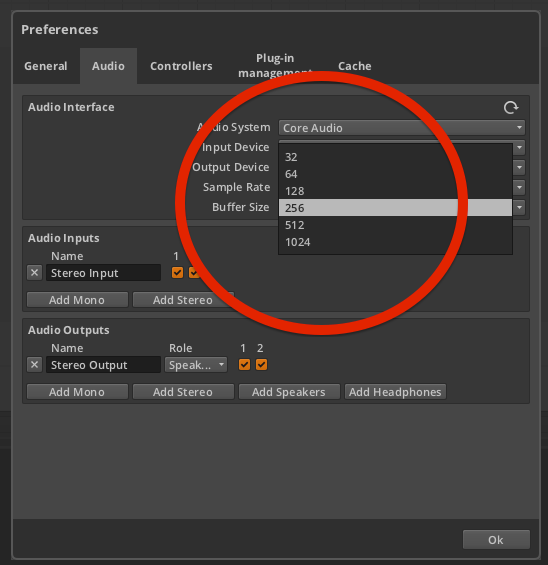The width and height of the screenshot is (548, 565).
Task: Toggle Stereo Output channel 2 checkbox
Action: 261,364
